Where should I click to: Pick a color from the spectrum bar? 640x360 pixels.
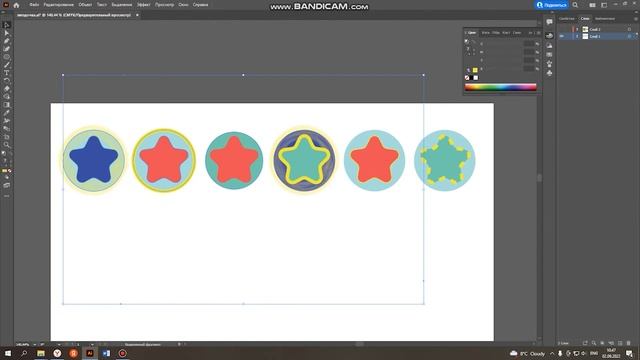(x=501, y=87)
